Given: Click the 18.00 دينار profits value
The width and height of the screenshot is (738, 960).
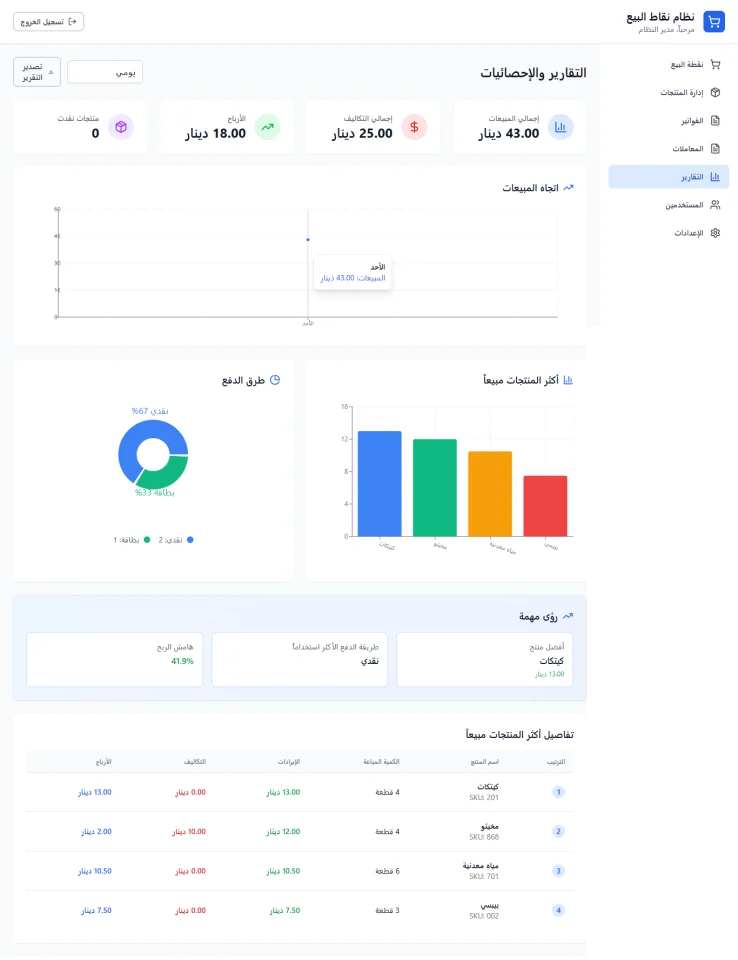Looking at the screenshot, I should pos(216,133).
